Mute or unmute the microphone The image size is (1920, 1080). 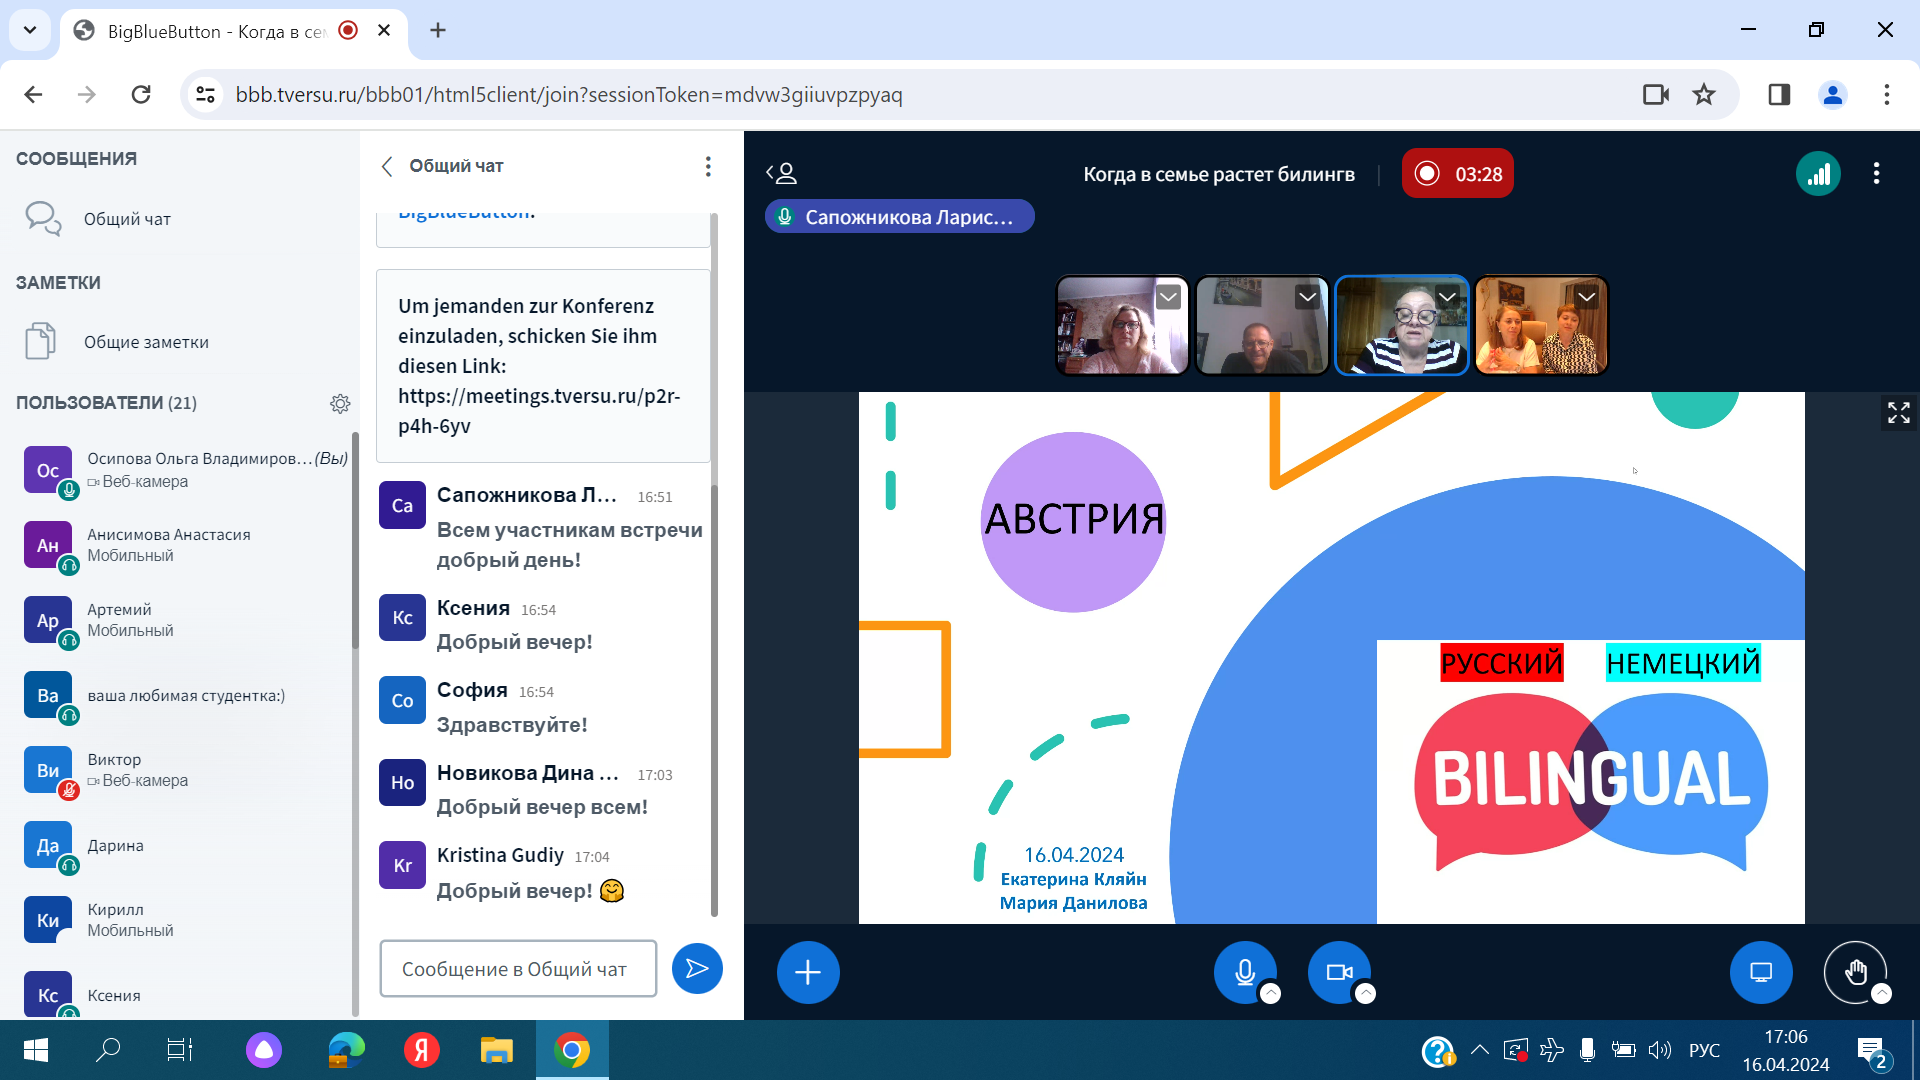1245,972
